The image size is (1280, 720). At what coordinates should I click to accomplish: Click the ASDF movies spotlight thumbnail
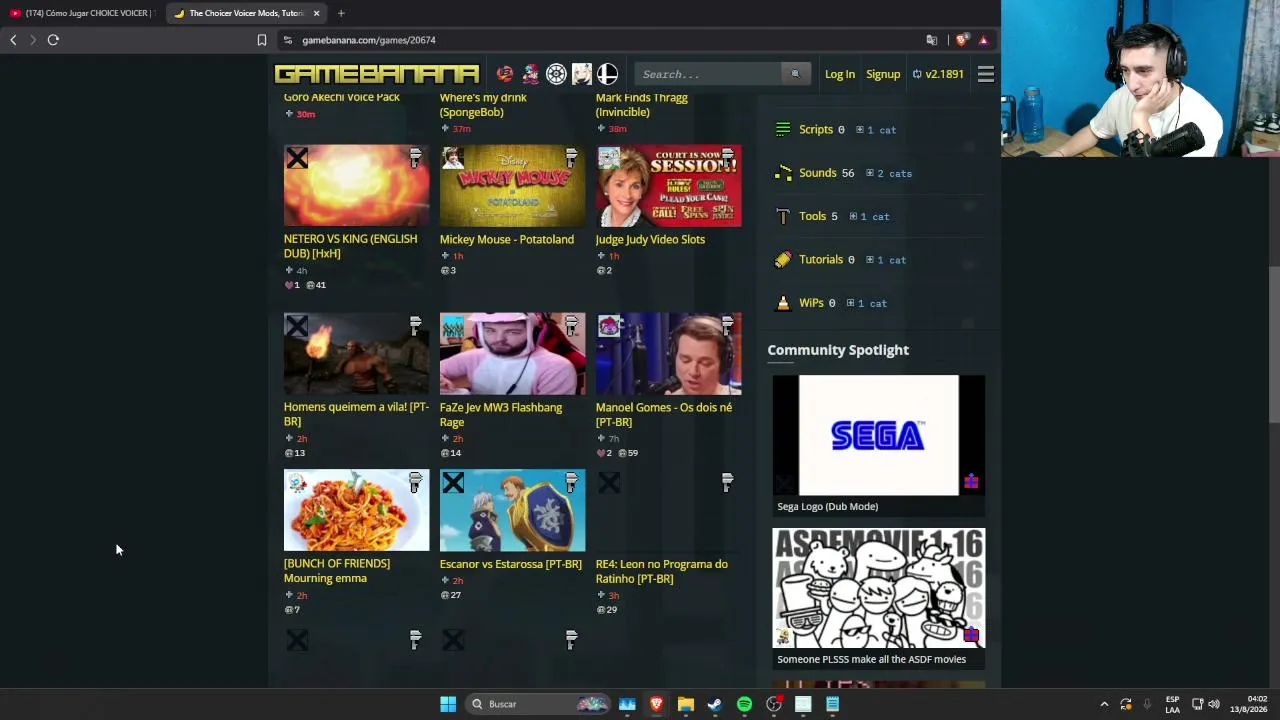pyautogui.click(x=878, y=588)
